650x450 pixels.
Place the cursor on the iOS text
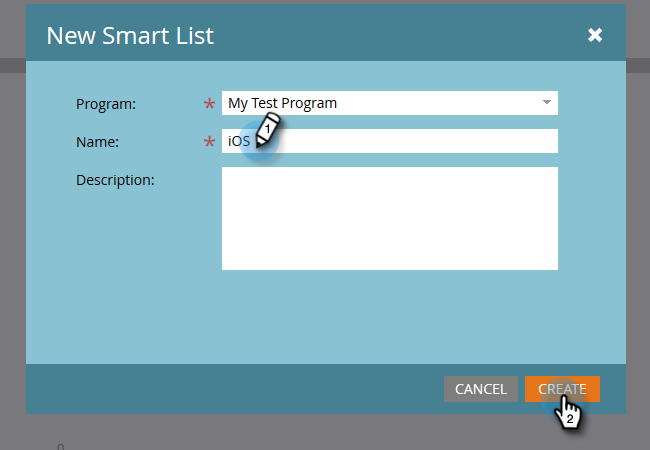click(239, 141)
